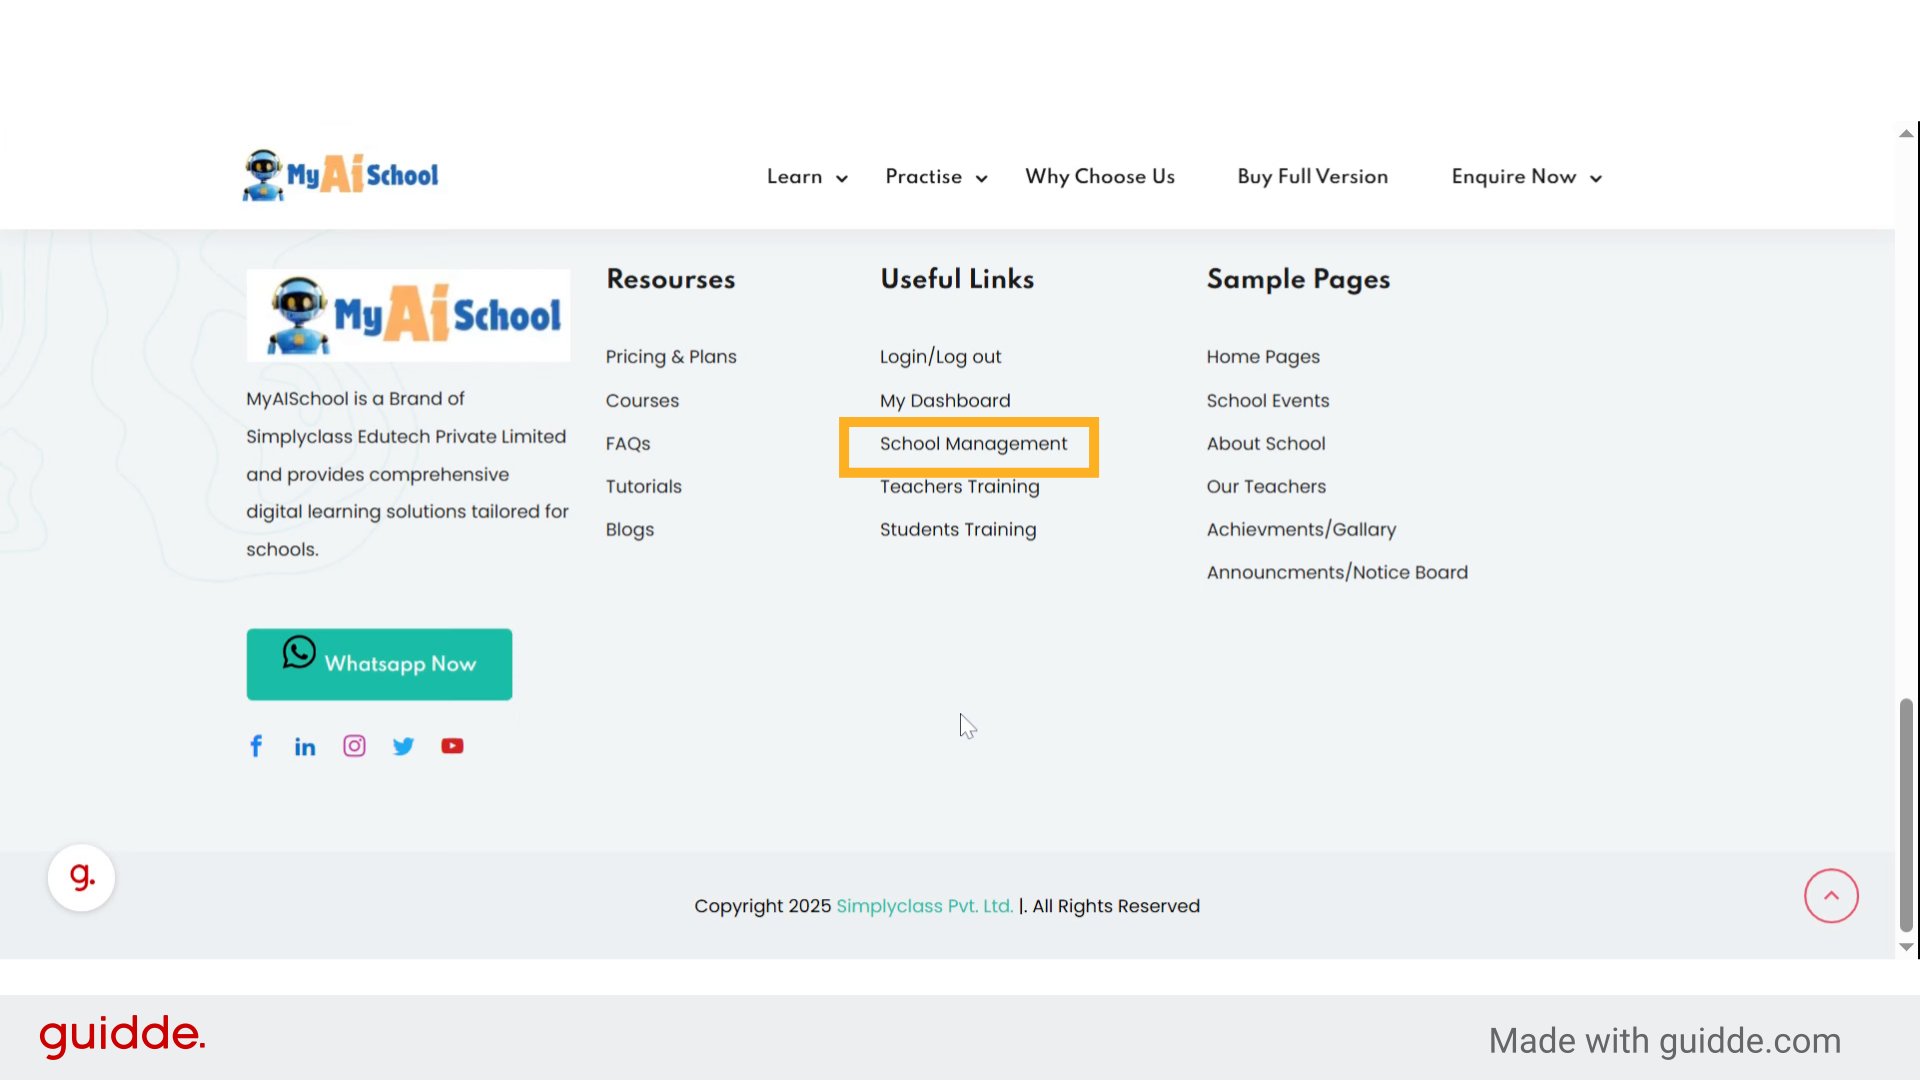
Task: Click the scroll-to-top arrow circle
Action: click(x=1831, y=896)
